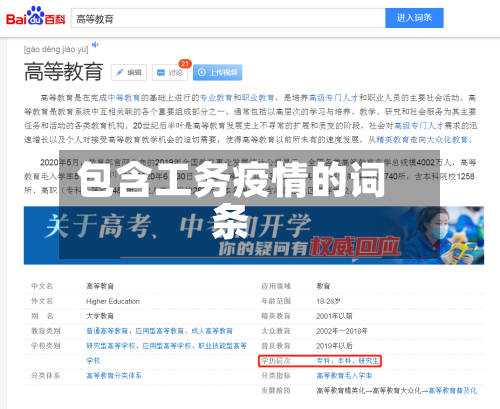500x409 pixels.
Task: Click the 发展阶段 label
Action: pos(276,391)
